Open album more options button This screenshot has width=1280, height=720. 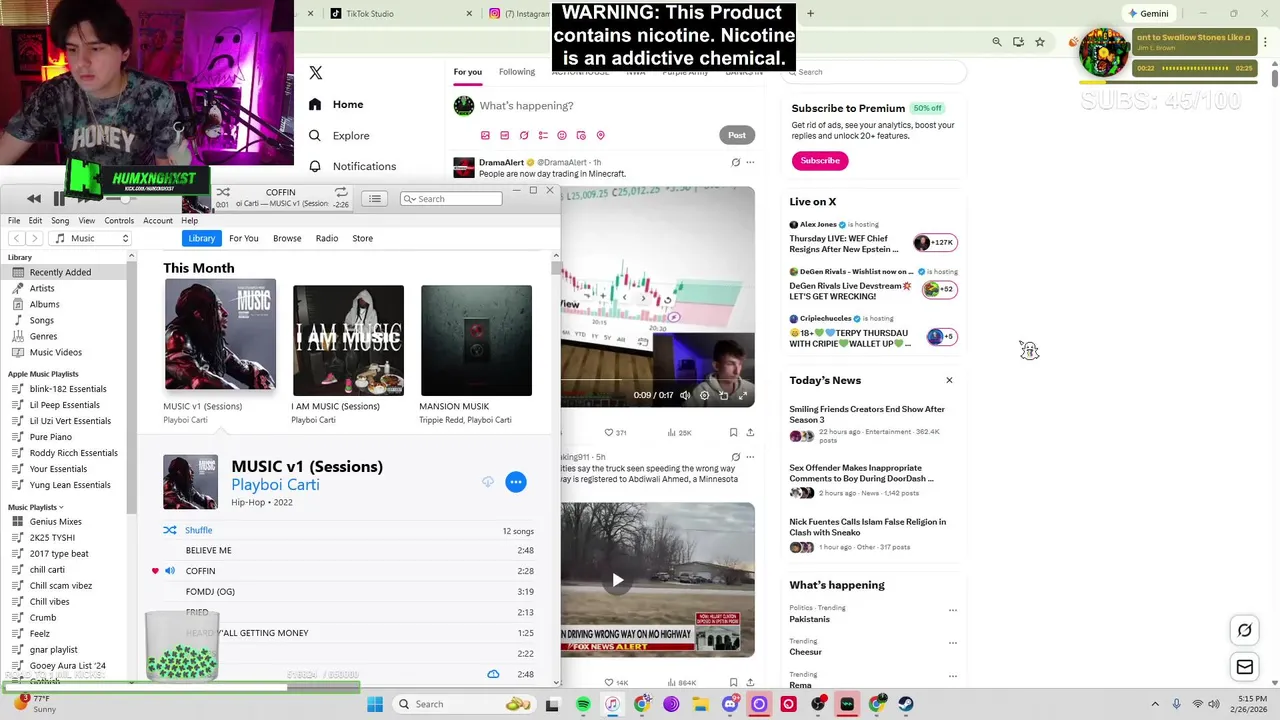point(516,482)
